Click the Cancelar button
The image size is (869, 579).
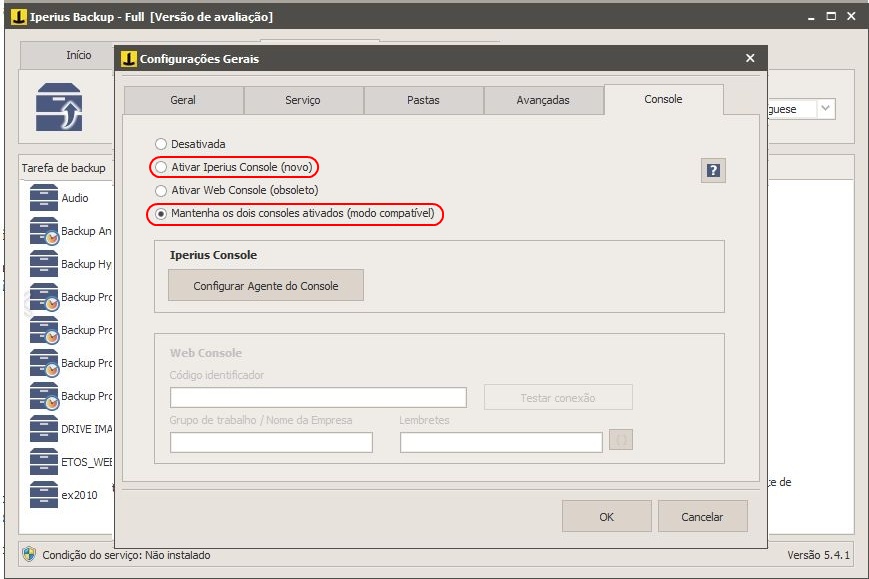[x=702, y=516]
